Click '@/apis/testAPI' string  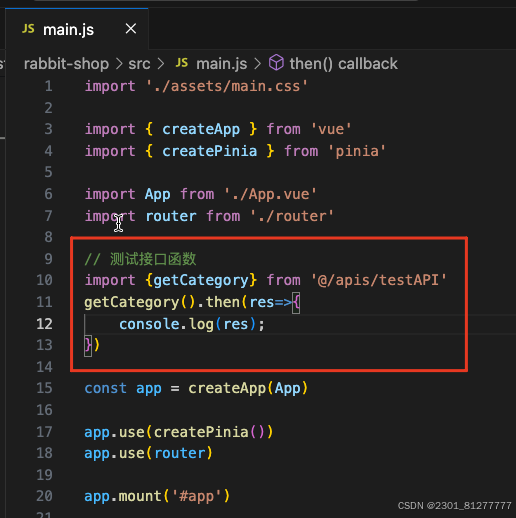click(x=379, y=280)
